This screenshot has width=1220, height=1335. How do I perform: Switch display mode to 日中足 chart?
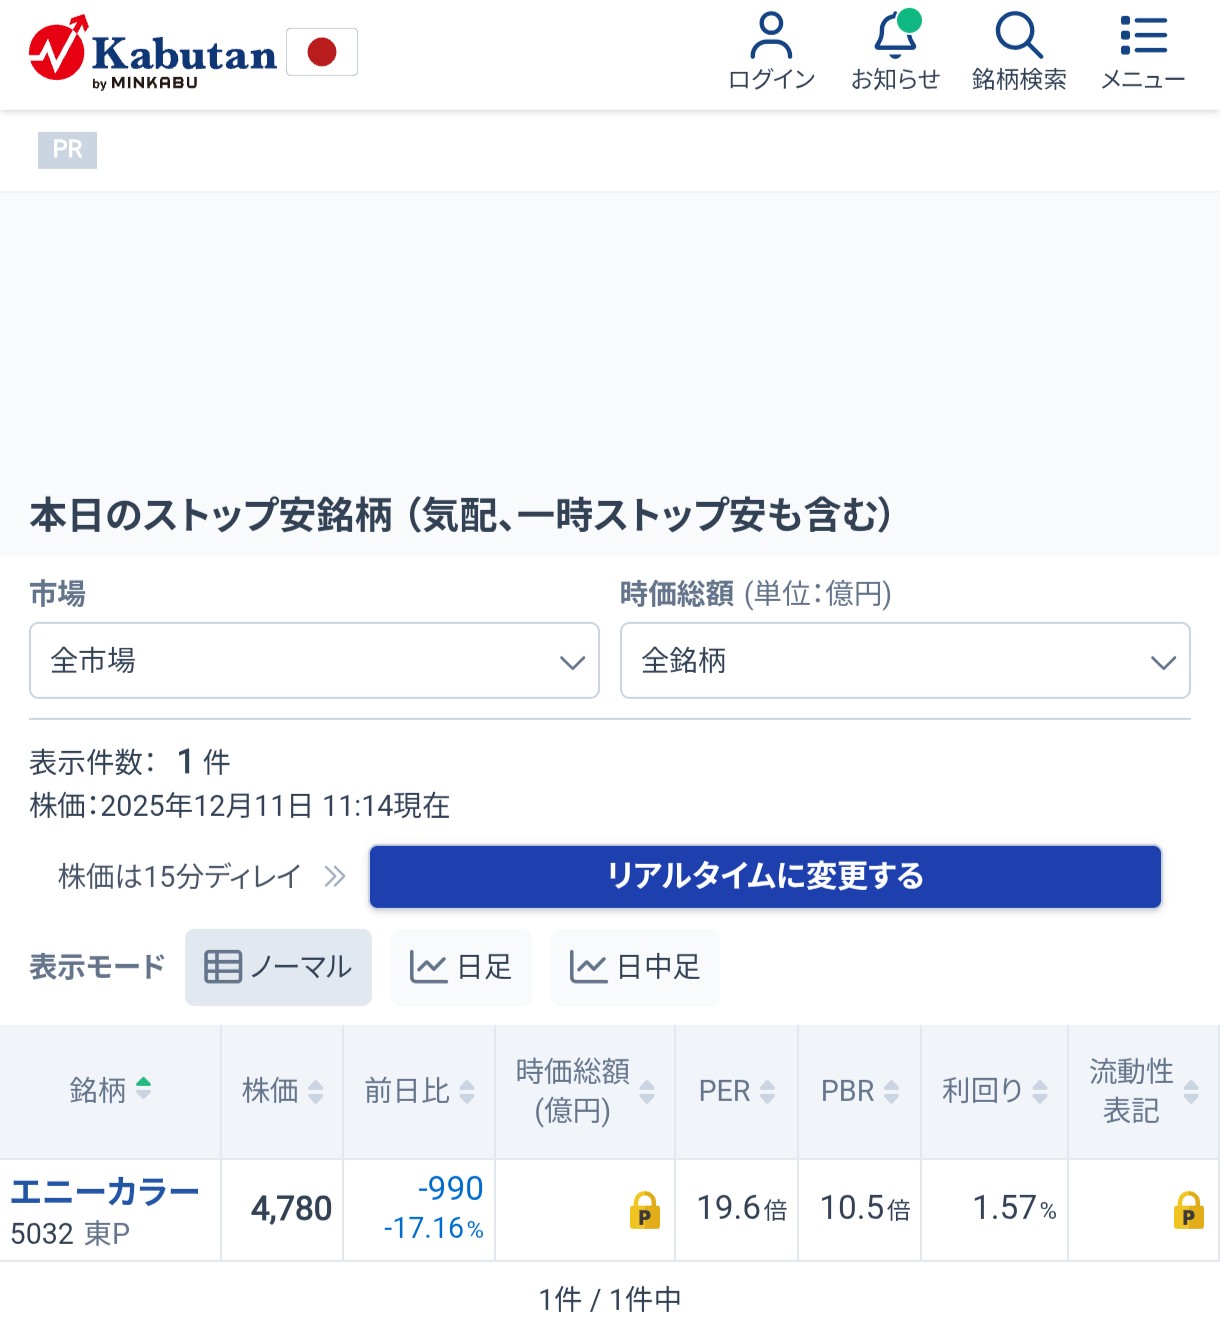pyautogui.click(x=635, y=967)
